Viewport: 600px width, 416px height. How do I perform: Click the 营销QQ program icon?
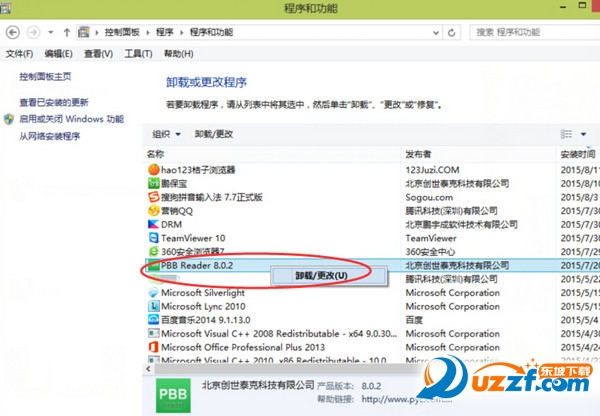tap(153, 211)
